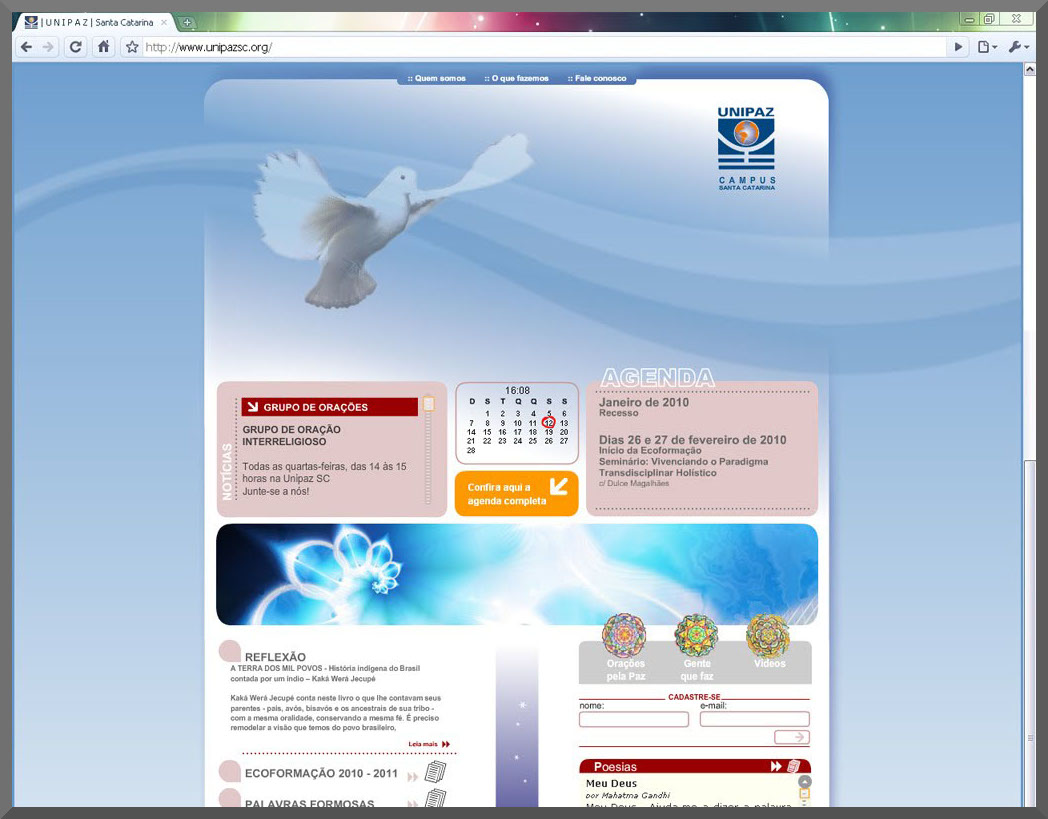Viewport: 1048px width, 819px height.
Task: Open the ECOFORMAÇÃO 2010 - 2011 link
Action: tap(321, 774)
